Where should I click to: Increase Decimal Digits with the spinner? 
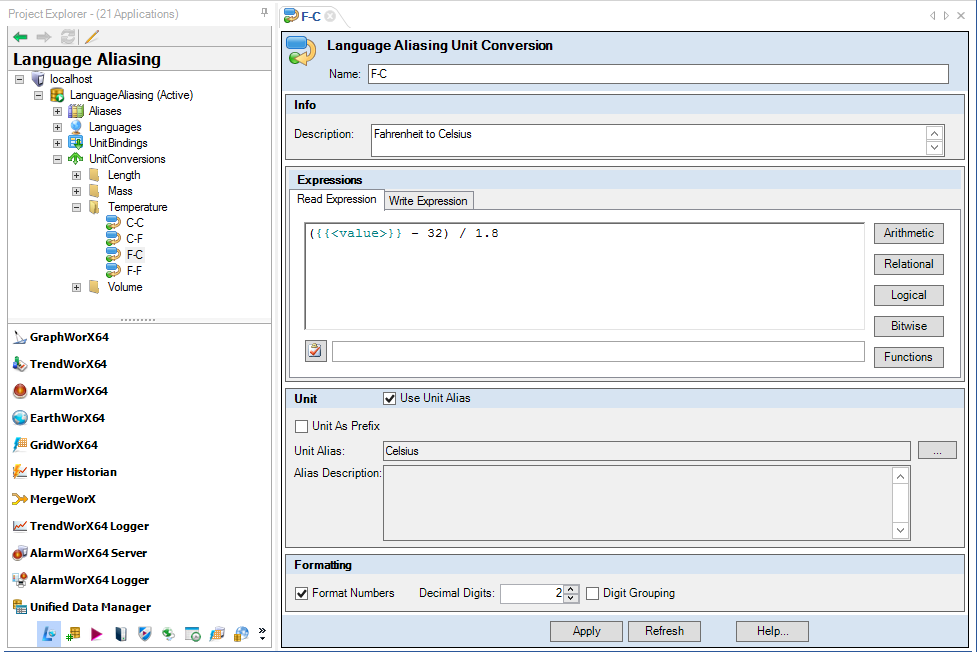pyautogui.click(x=569, y=588)
